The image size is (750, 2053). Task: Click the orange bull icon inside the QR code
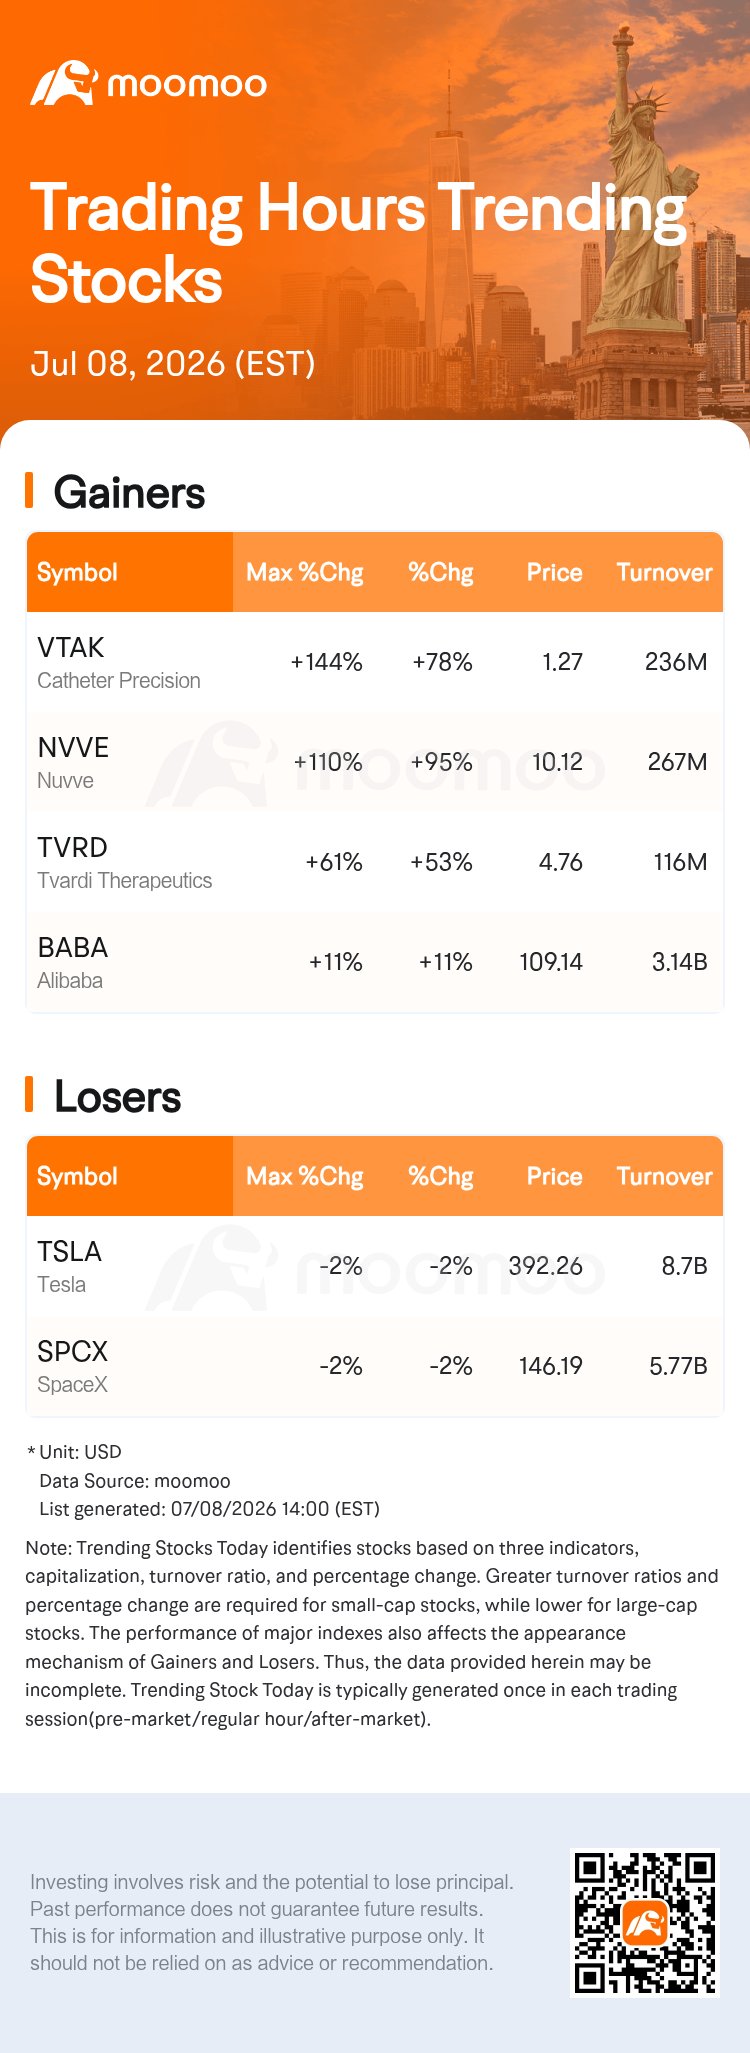(x=645, y=1922)
